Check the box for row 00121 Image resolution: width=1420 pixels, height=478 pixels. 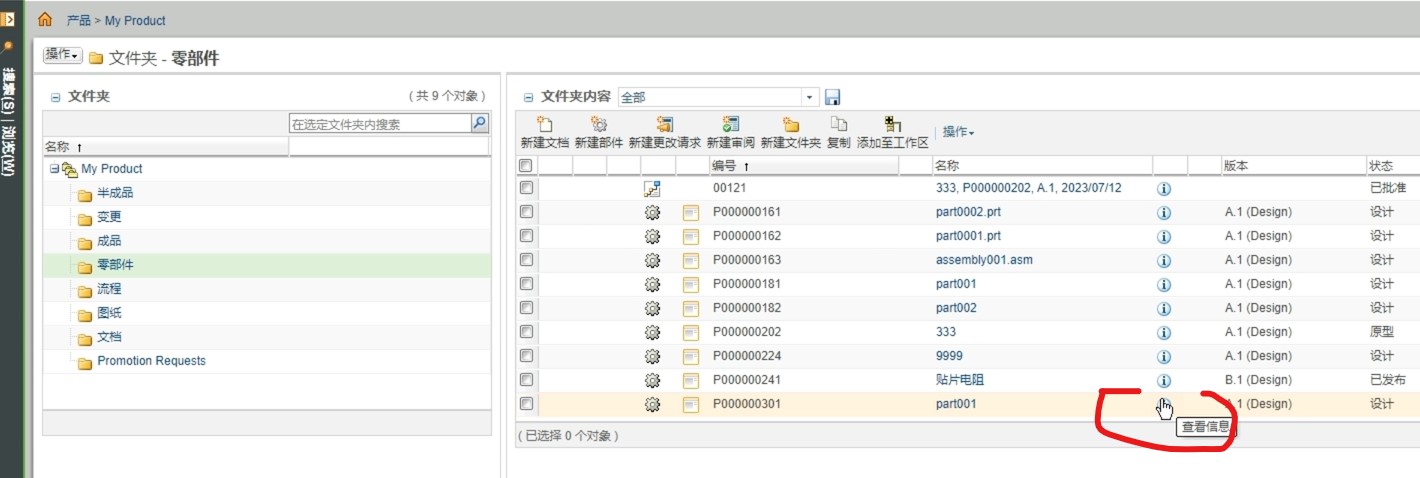(526, 187)
